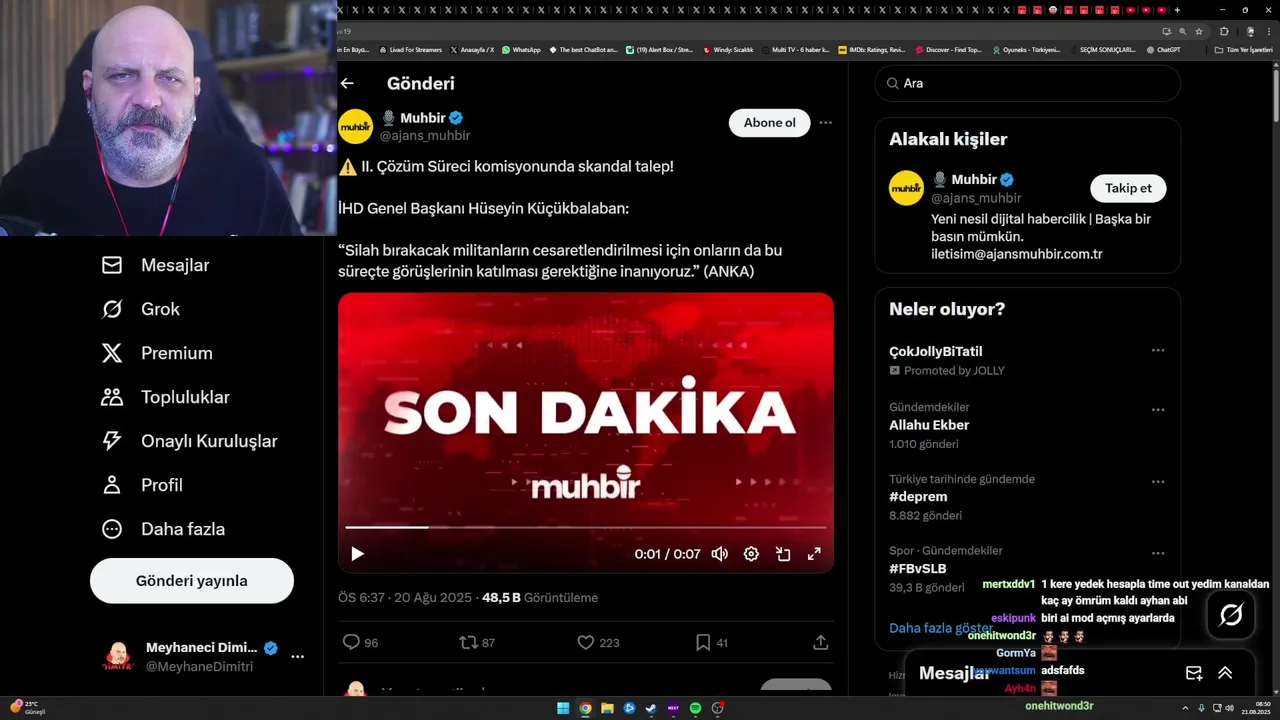Go back using the Gönderi back arrow
Screen dimensions: 1280x720
347,83
